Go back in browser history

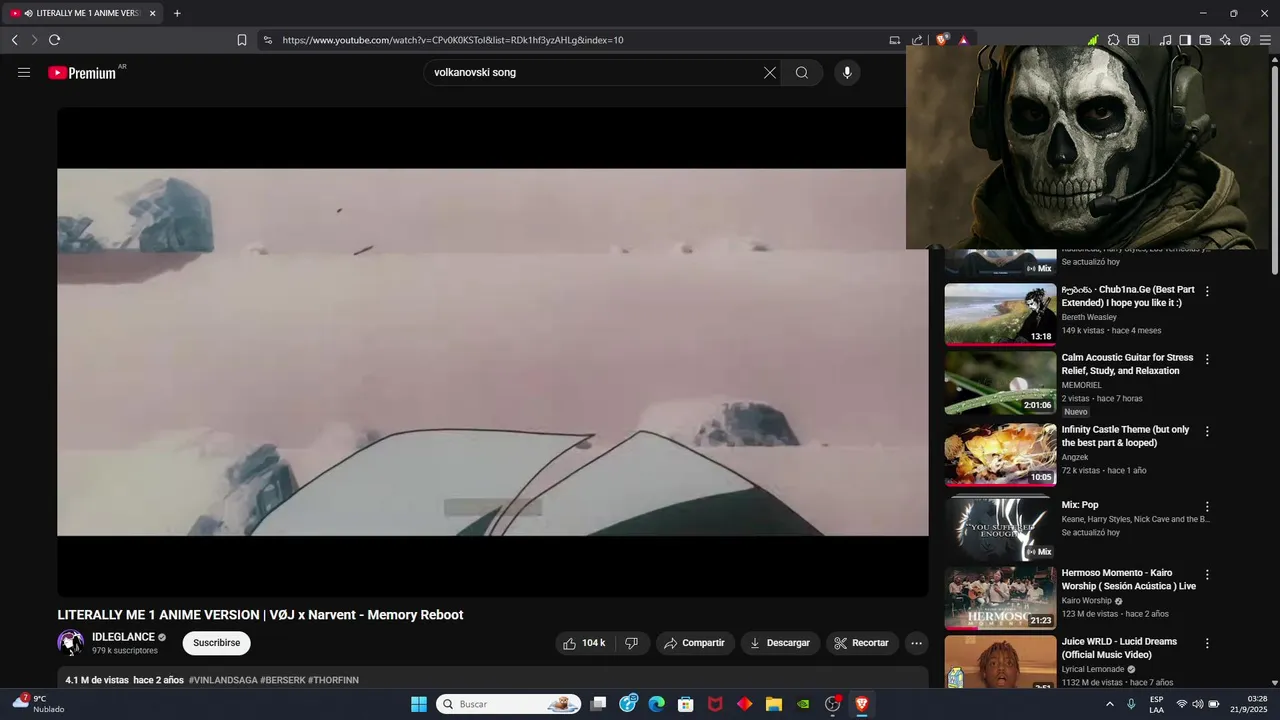pos(14,40)
